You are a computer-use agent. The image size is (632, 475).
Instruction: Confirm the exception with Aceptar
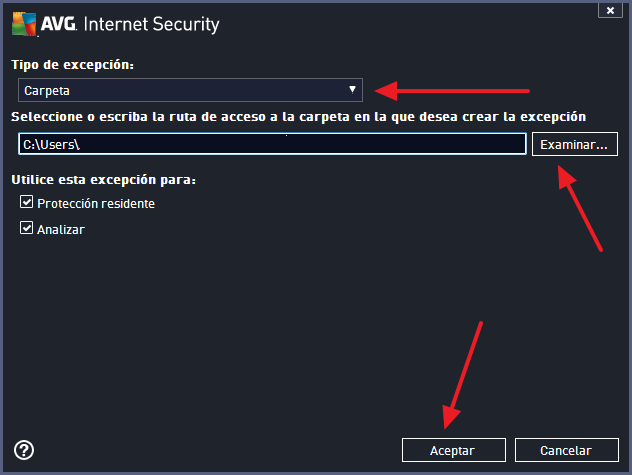(x=453, y=450)
